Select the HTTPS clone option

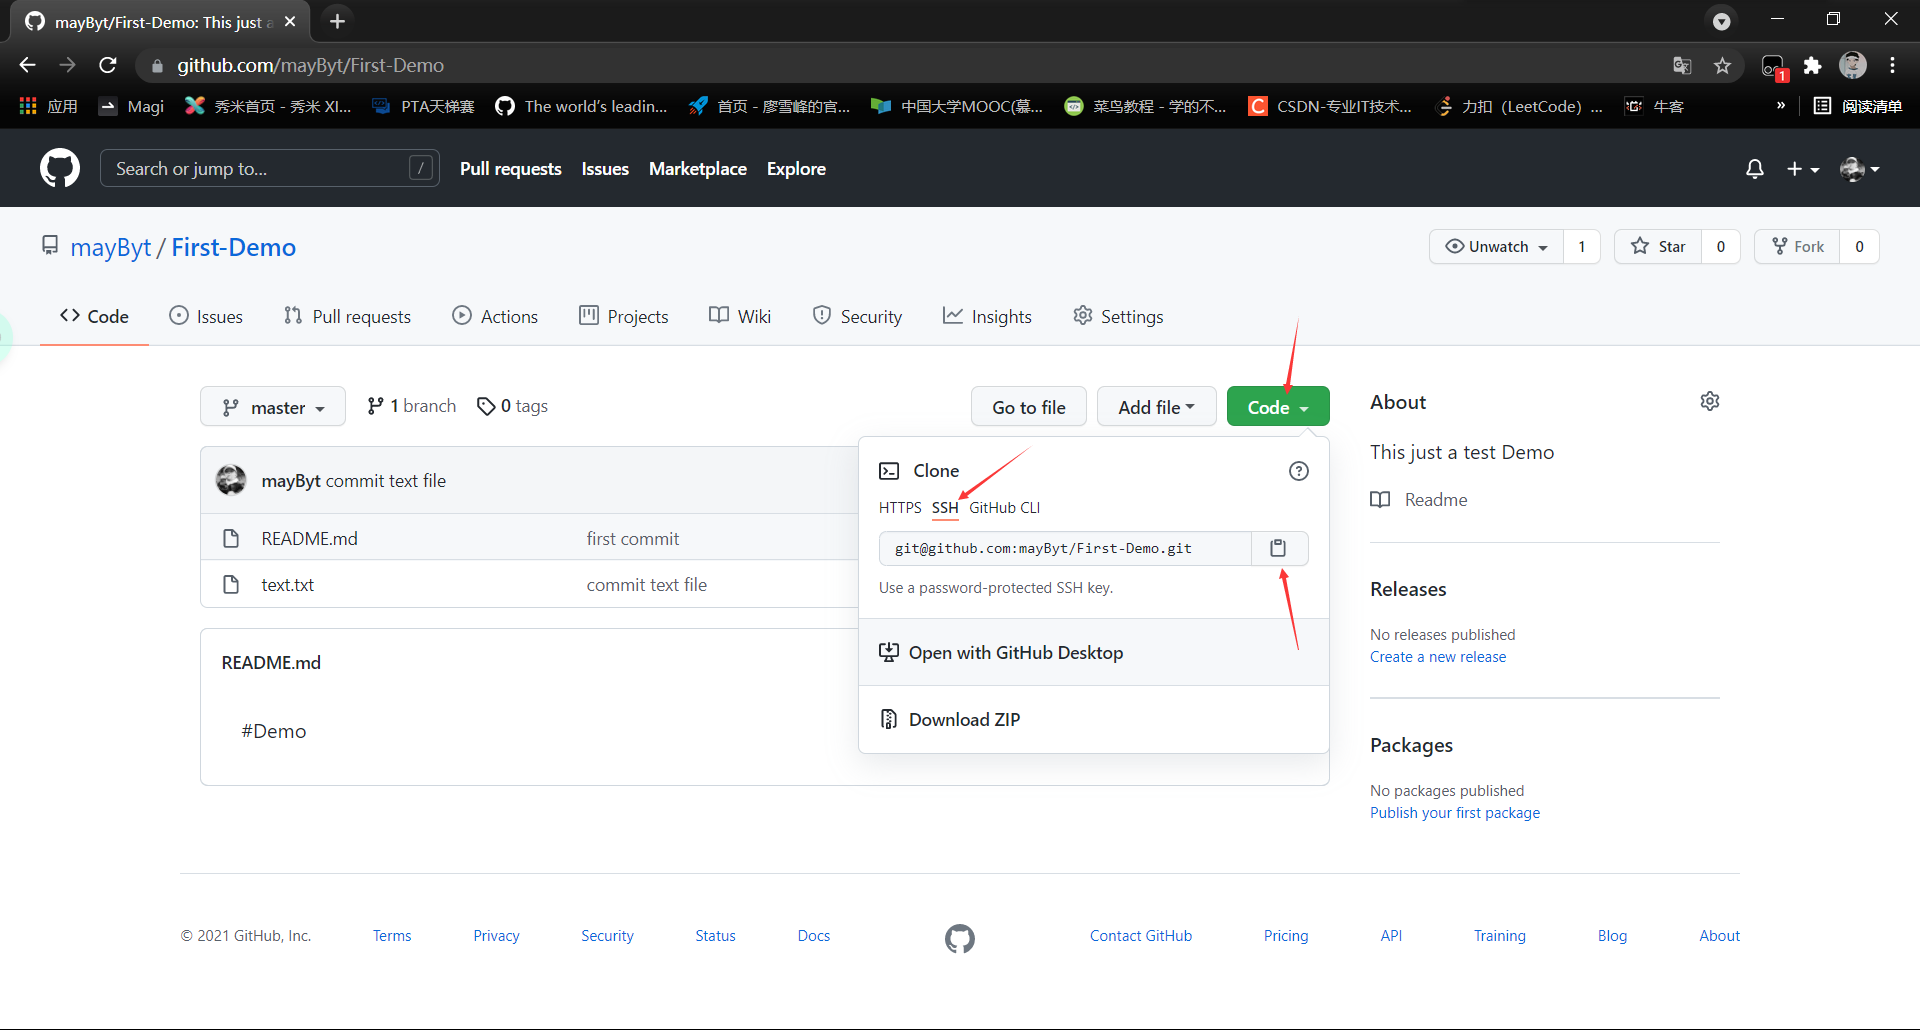(900, 508)
